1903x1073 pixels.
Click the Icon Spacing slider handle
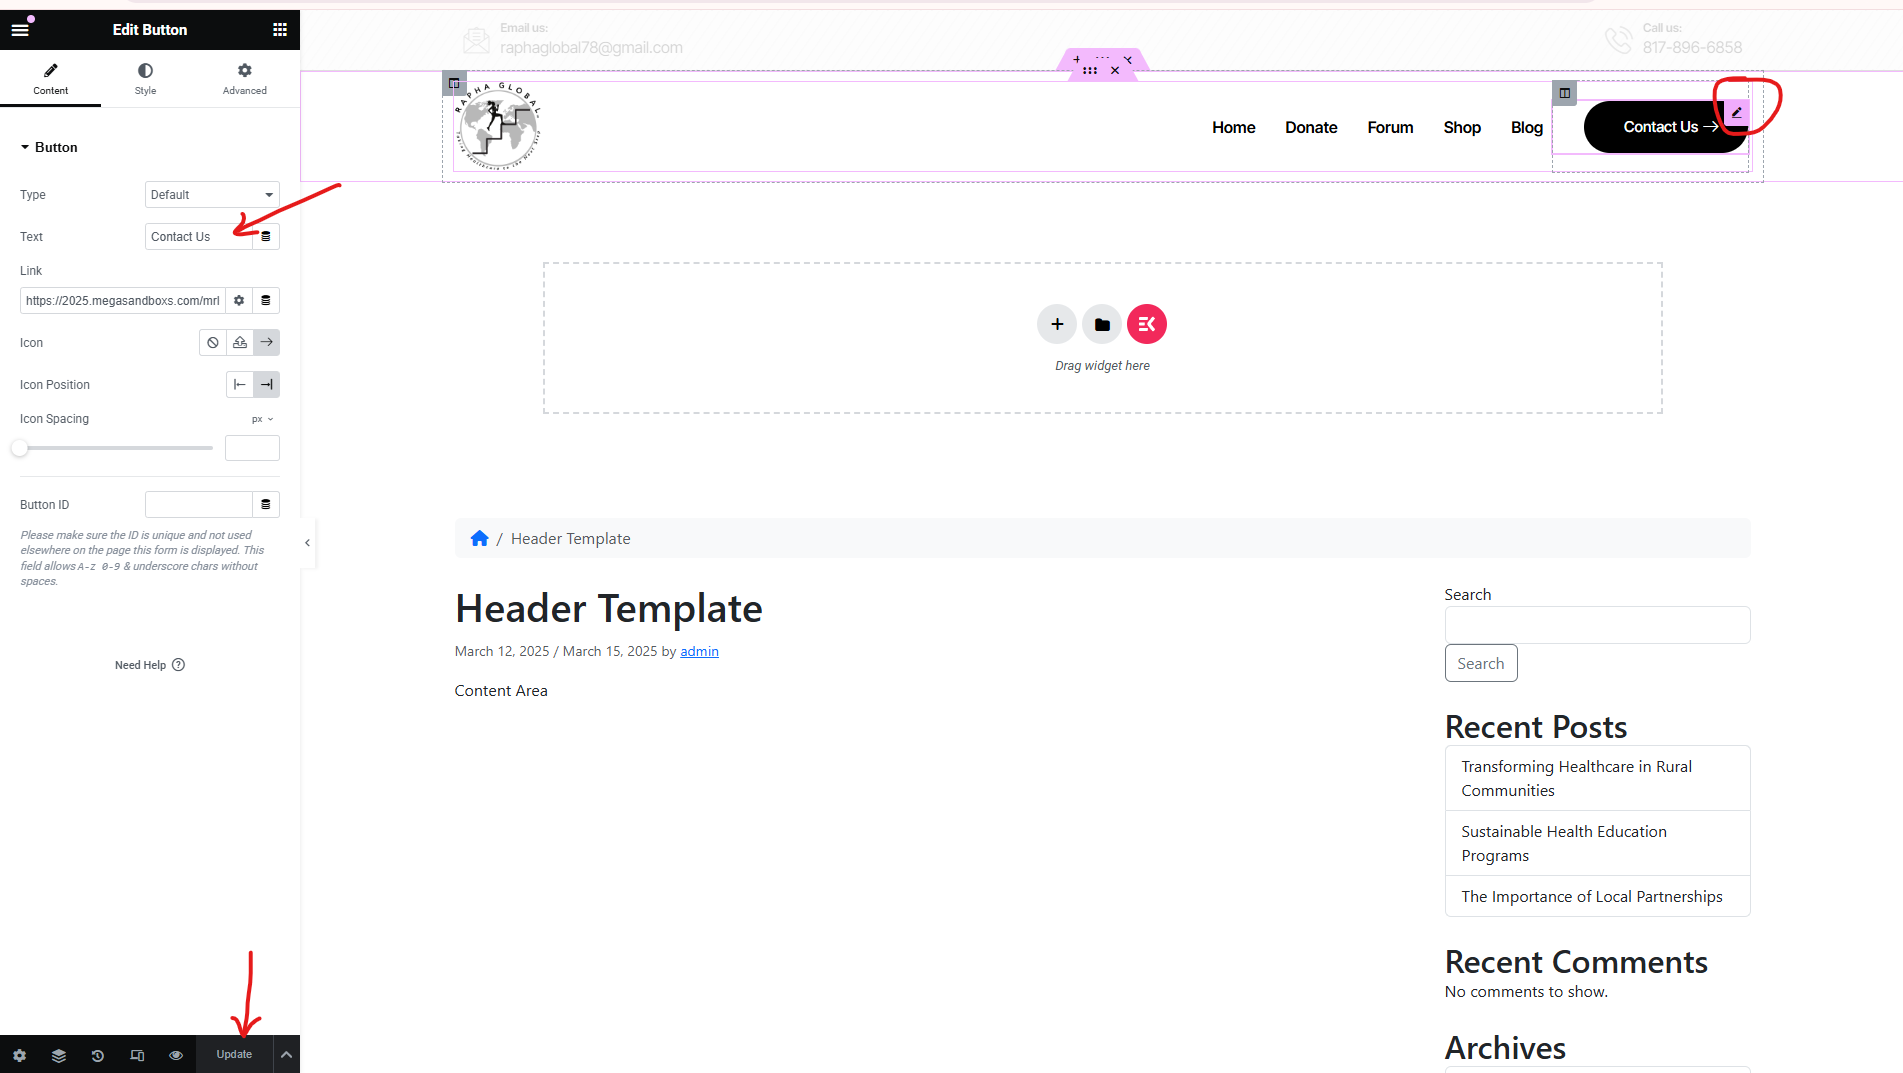20,448
